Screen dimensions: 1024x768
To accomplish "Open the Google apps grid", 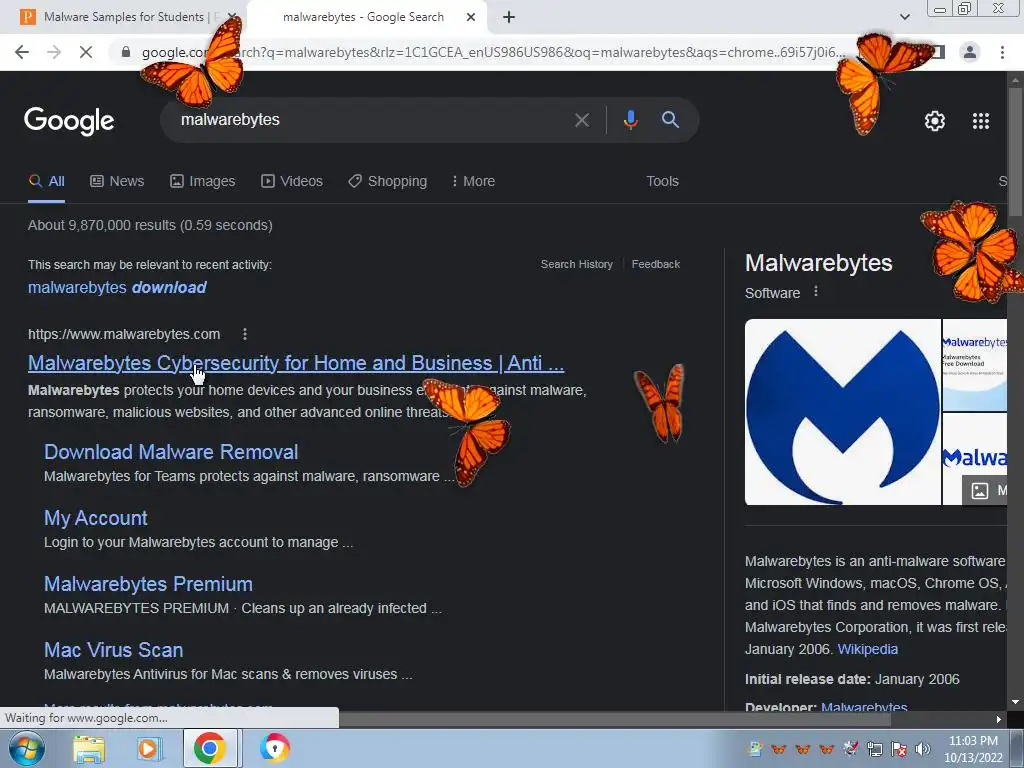I will coord(981,121).
